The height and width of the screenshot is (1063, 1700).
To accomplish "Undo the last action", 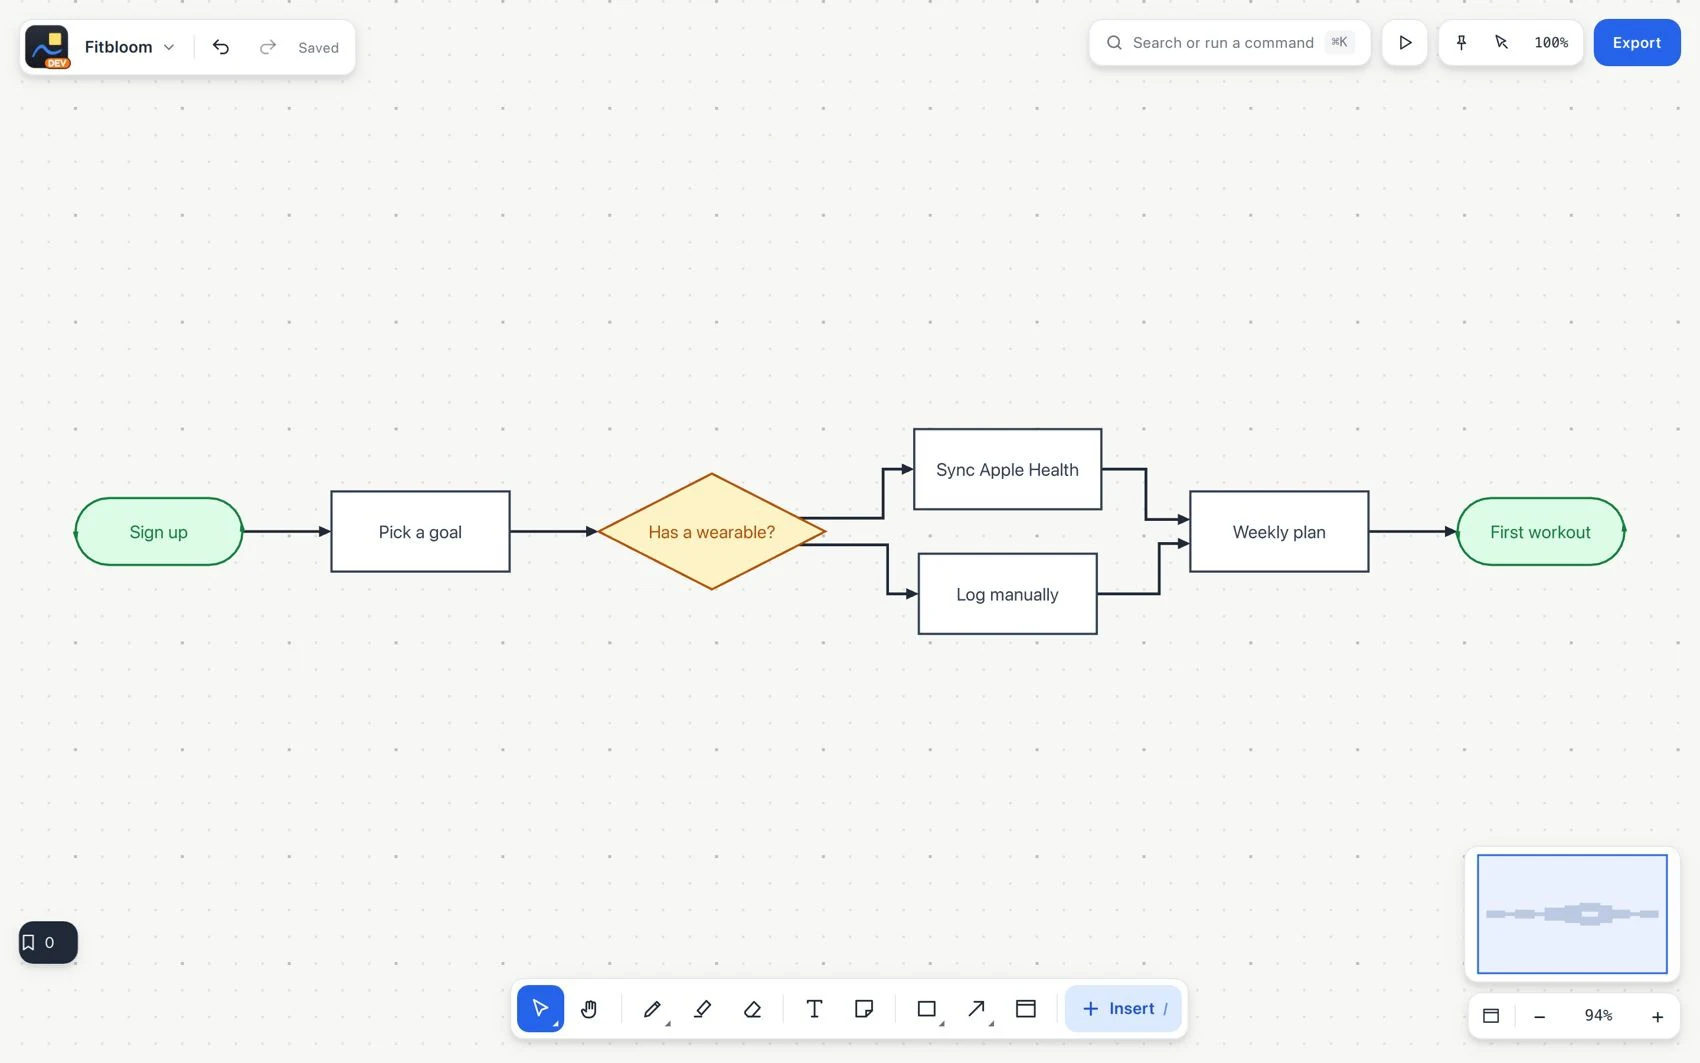I will tap(221, 47).
